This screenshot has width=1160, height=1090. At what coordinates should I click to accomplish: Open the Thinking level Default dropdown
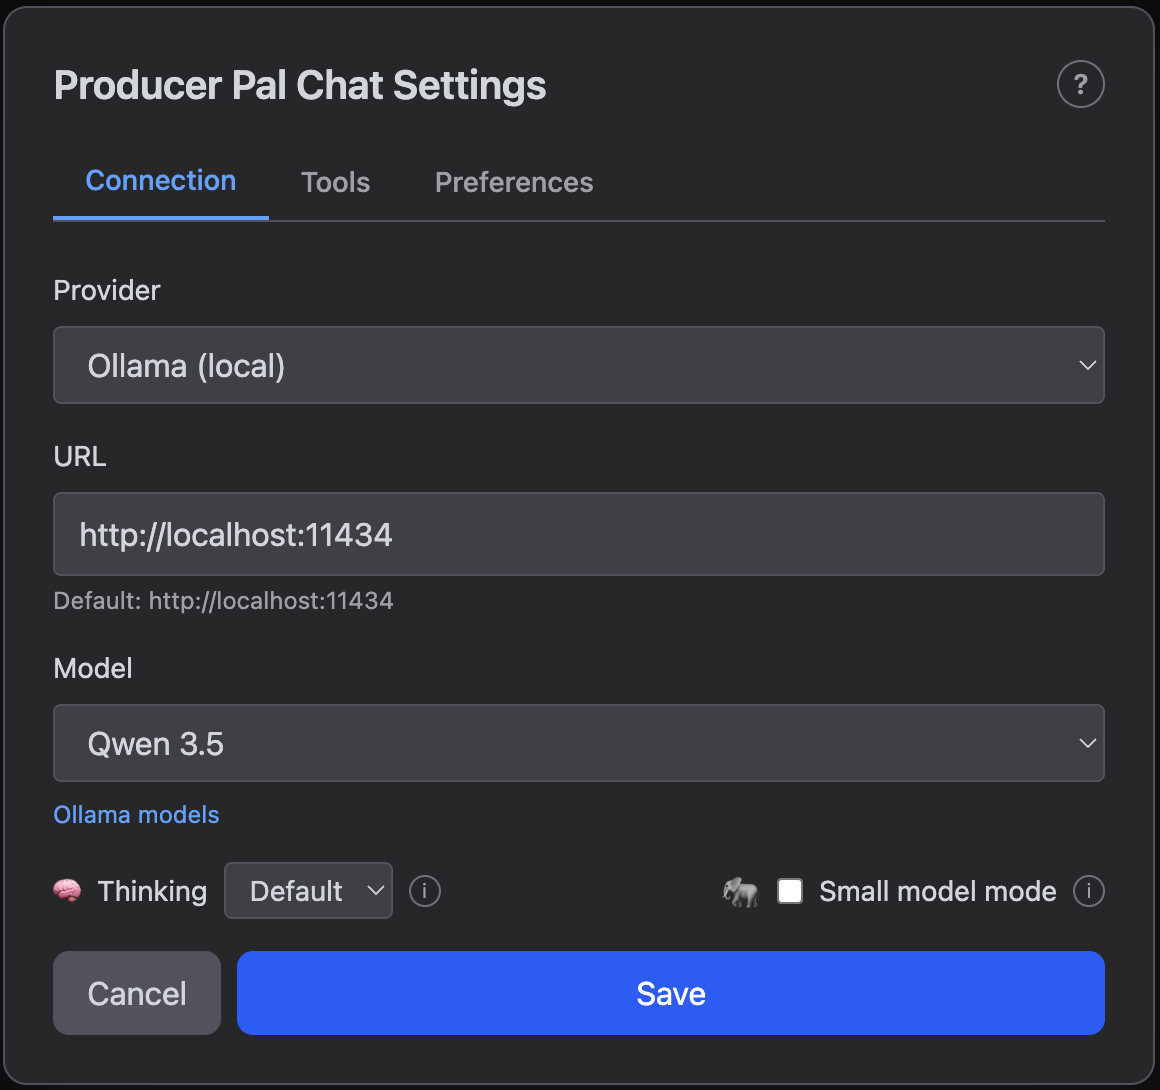(x=308, y=891)
